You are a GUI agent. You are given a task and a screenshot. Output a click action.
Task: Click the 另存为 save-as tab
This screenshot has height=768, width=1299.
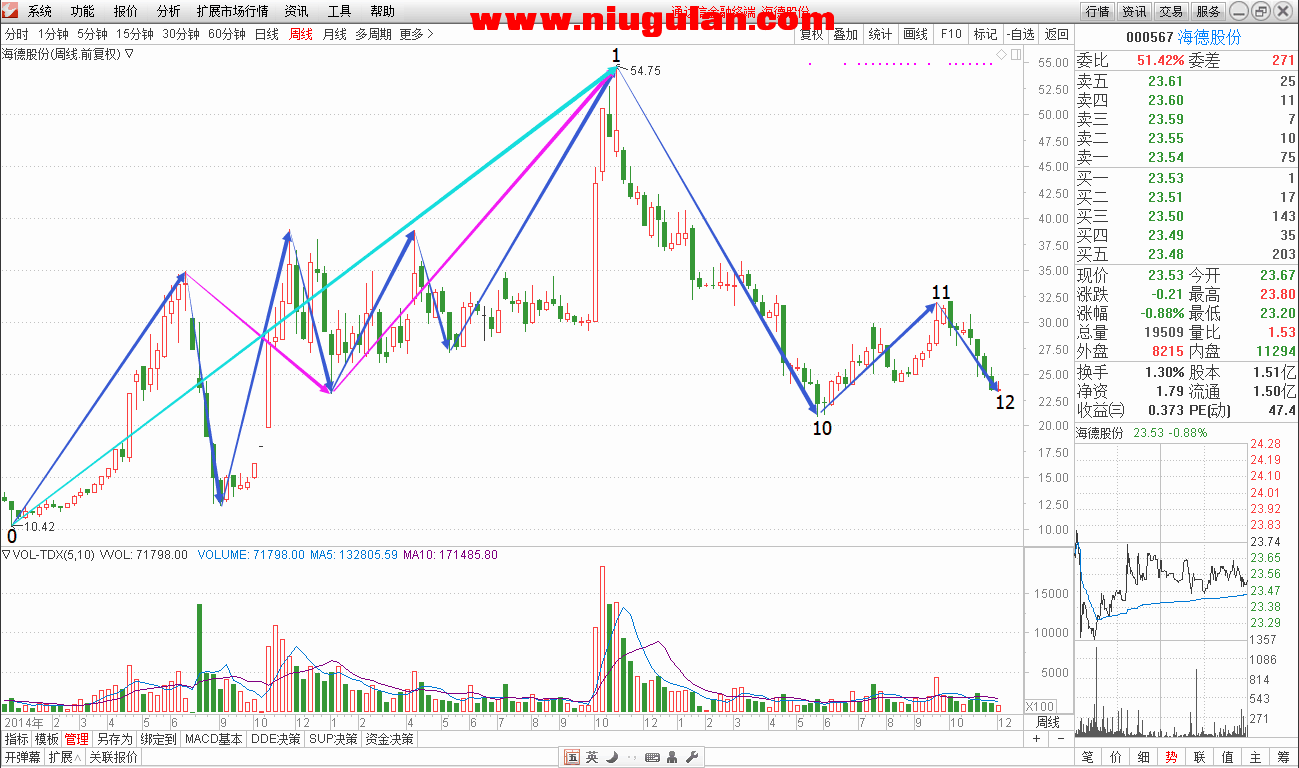(114, 740)
